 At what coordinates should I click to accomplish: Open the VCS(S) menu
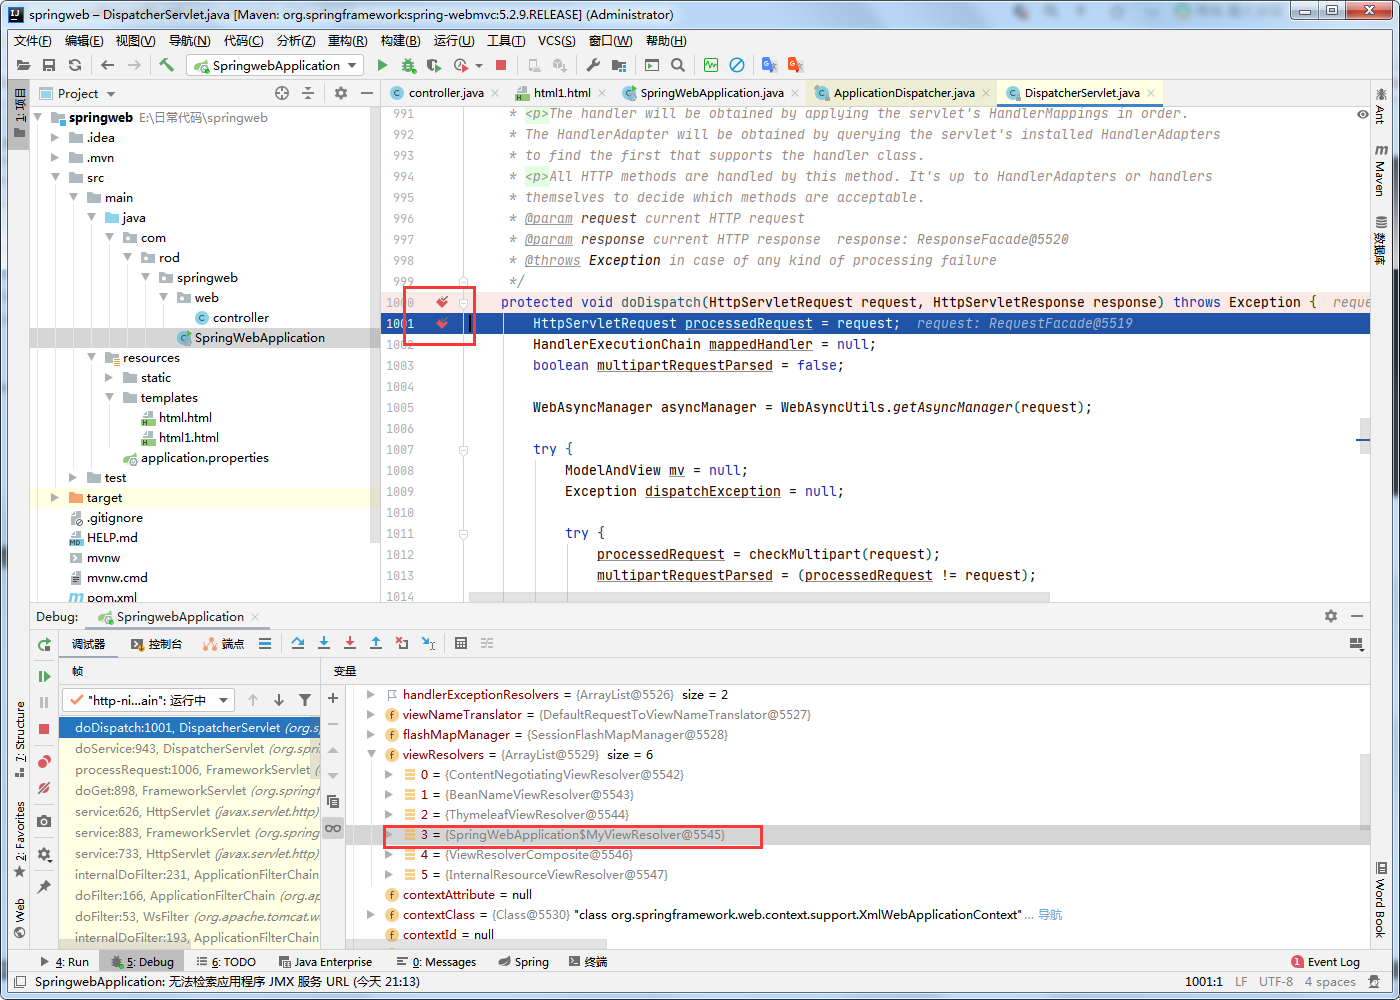(x=556, y=41)
